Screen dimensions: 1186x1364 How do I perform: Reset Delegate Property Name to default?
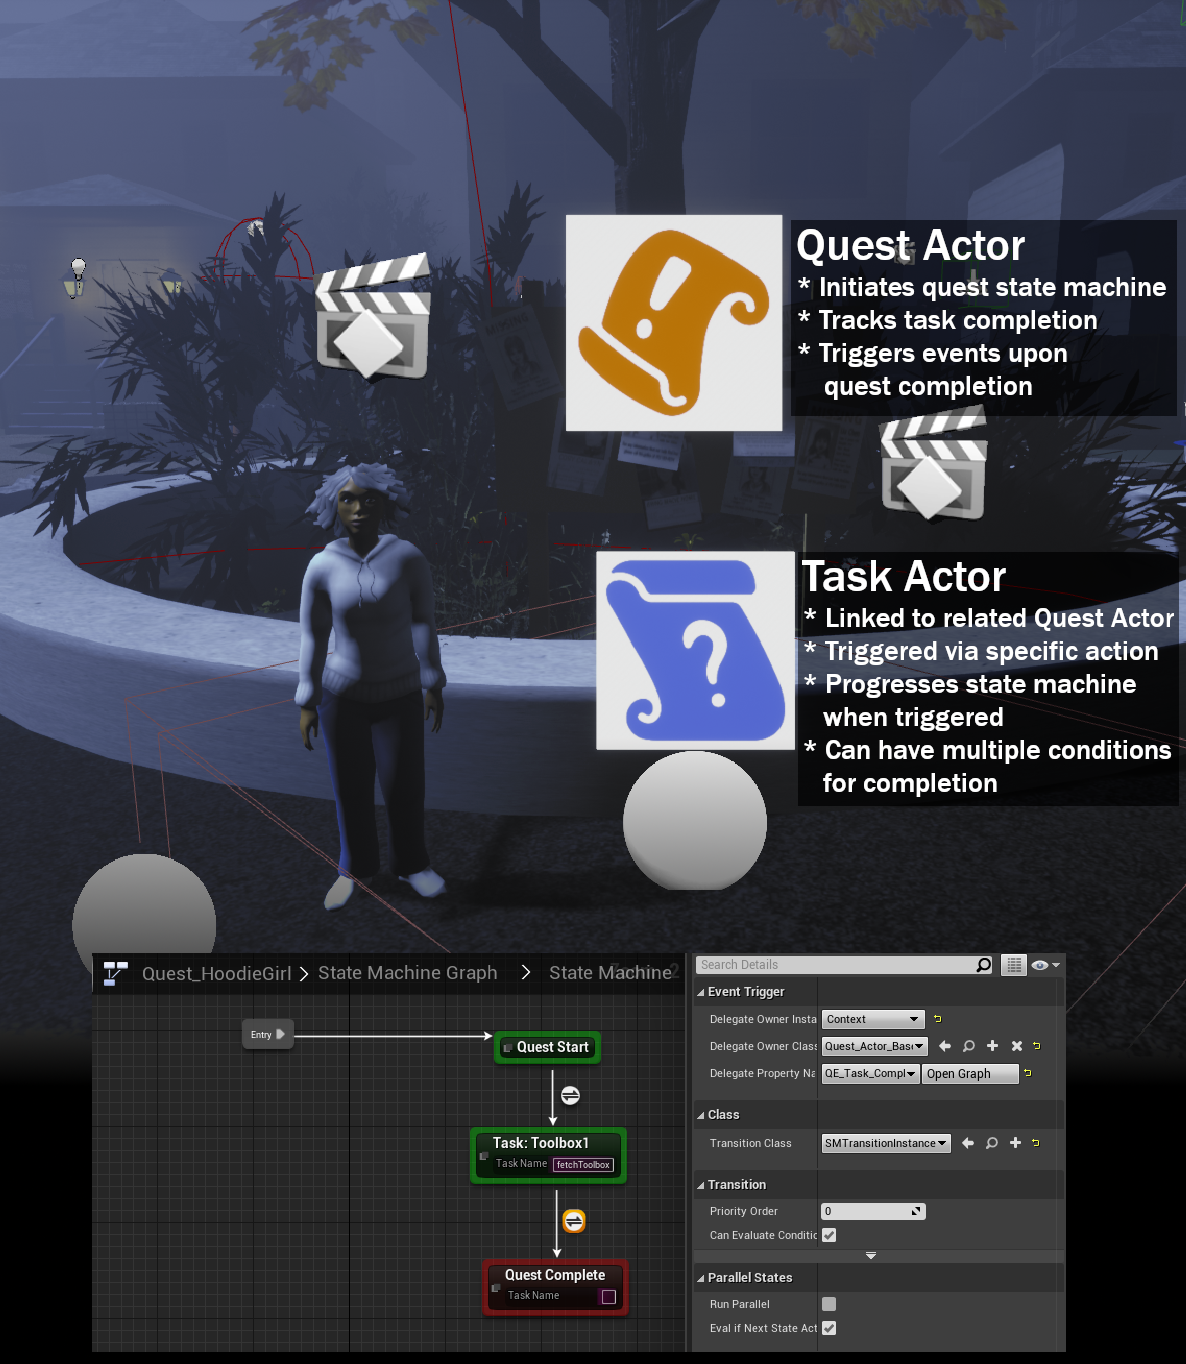pos(1027,1073)
